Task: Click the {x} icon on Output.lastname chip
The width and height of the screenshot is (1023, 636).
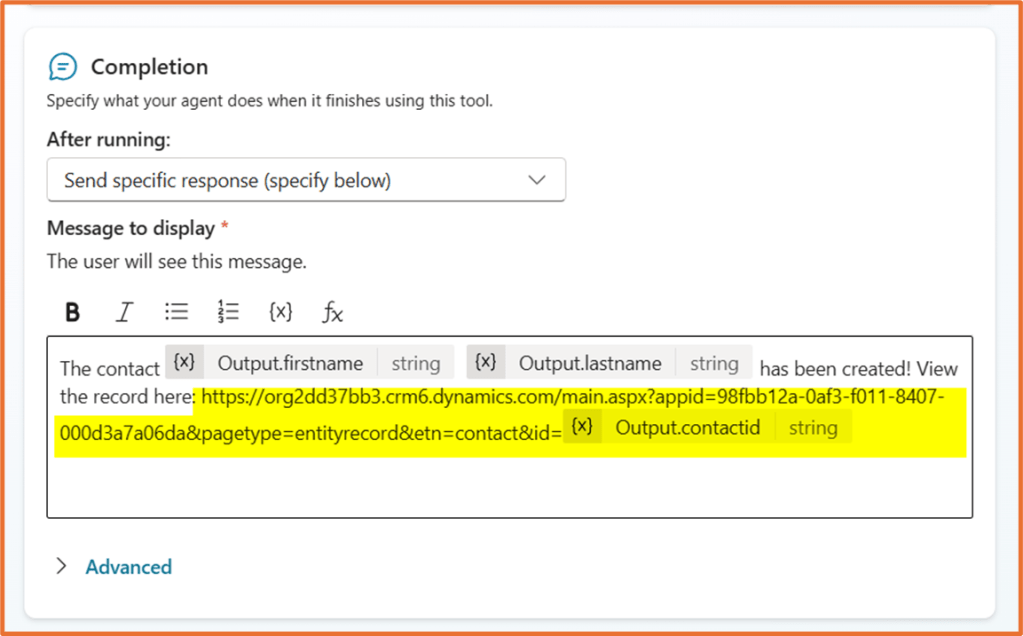Action: coord(485,362)
